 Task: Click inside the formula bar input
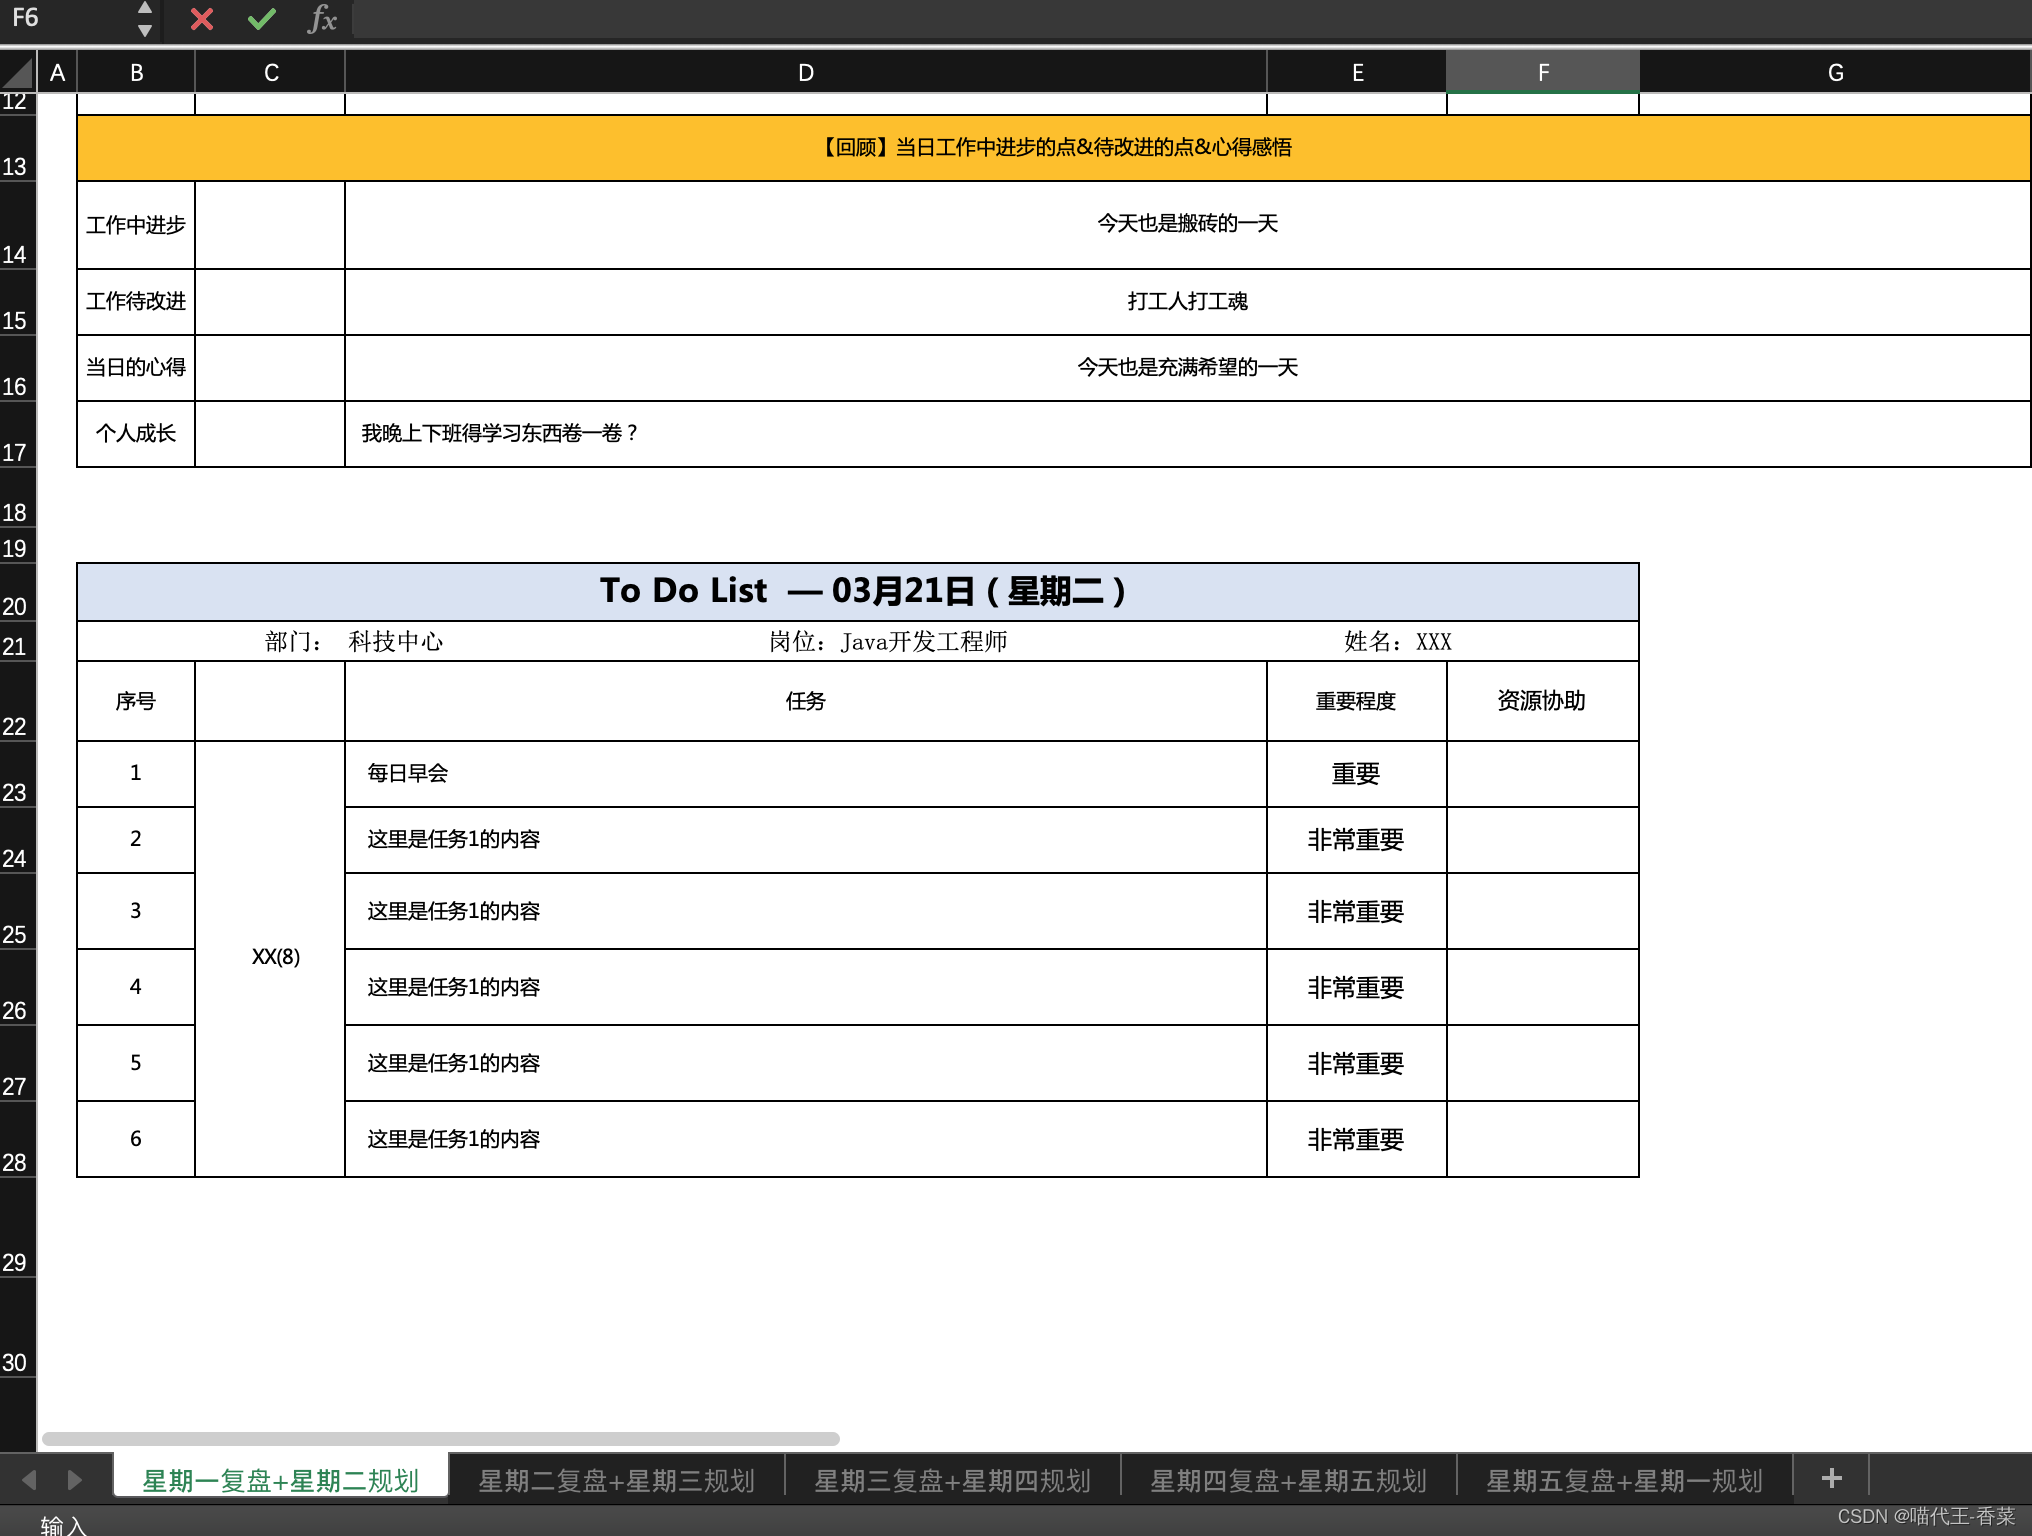pyautogui.click(x=1192, y=19)
